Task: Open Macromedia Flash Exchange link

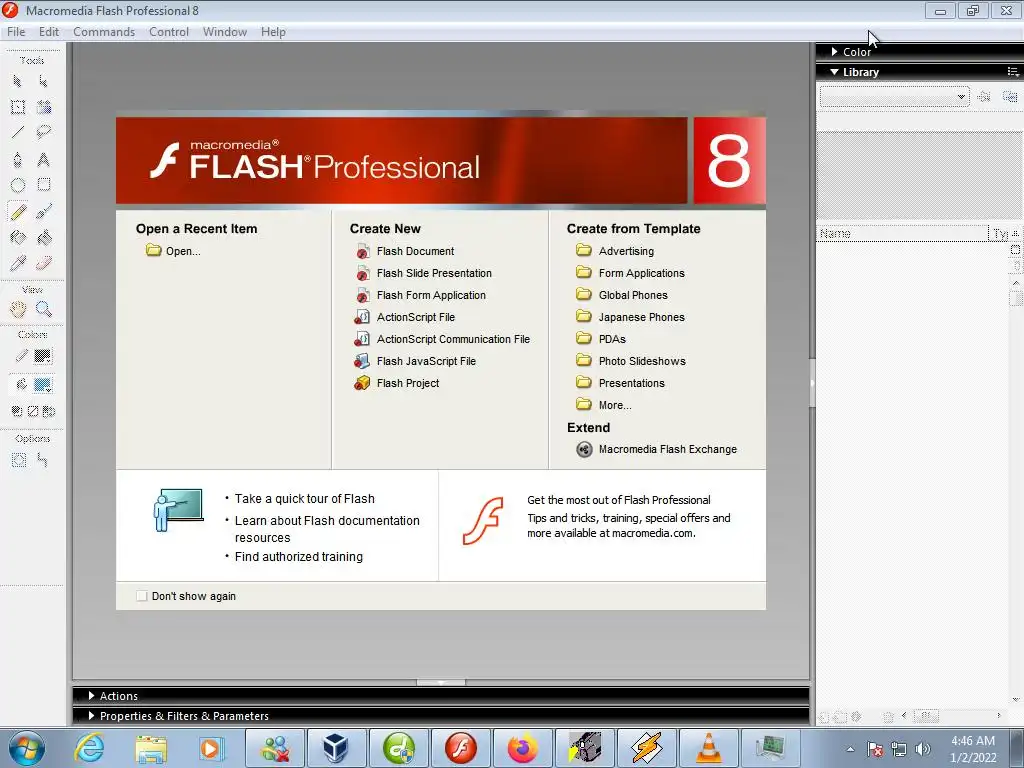Action: 667,449
